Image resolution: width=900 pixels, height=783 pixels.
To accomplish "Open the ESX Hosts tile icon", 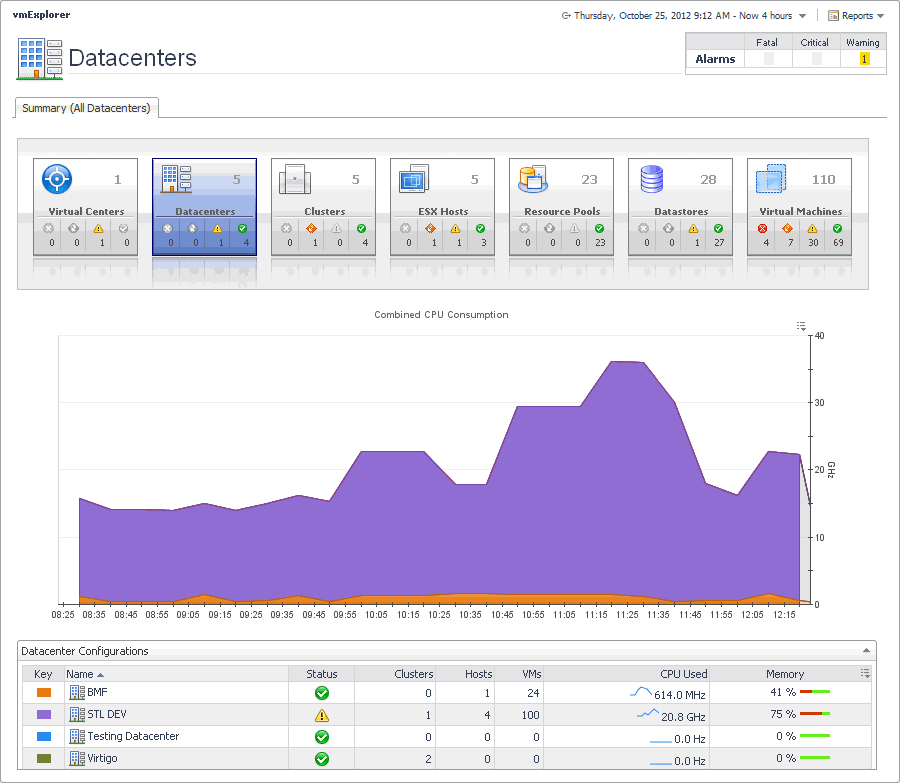I will point(413,180).
